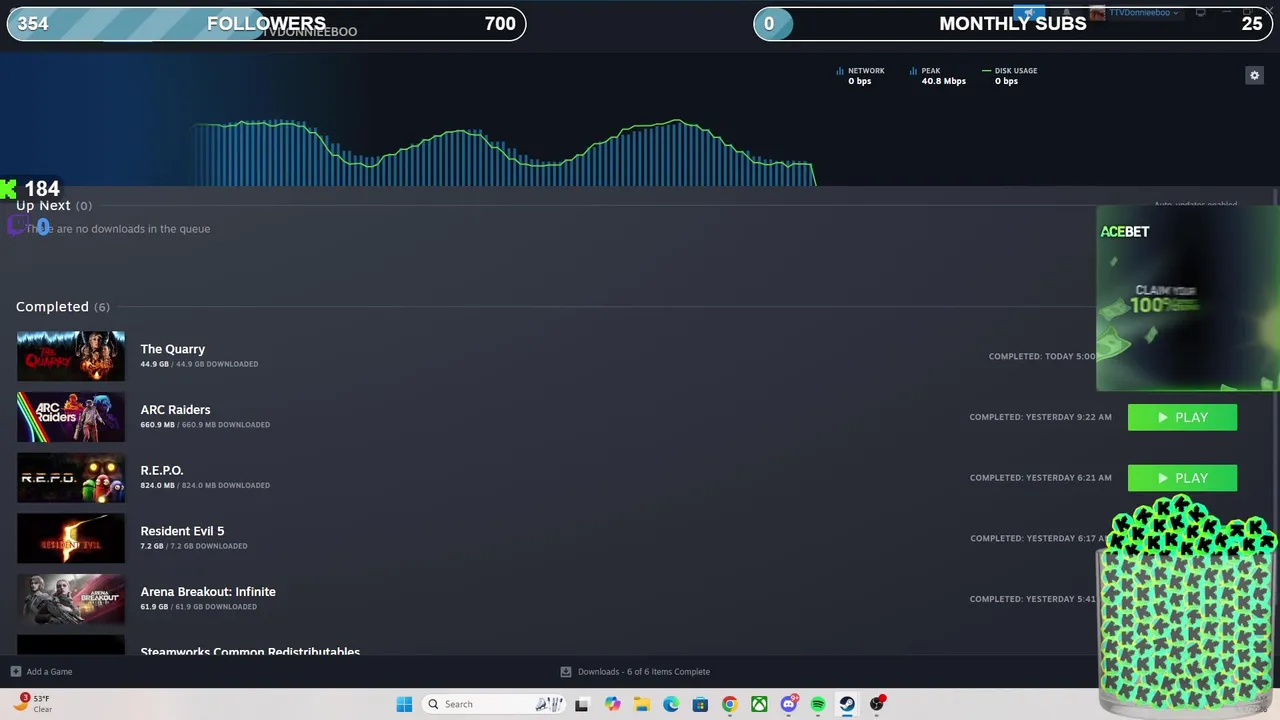Viewport: 1280px width, 720px height.
Task: Click Steamworks Common Redistributables title
Action: [250, 651]
